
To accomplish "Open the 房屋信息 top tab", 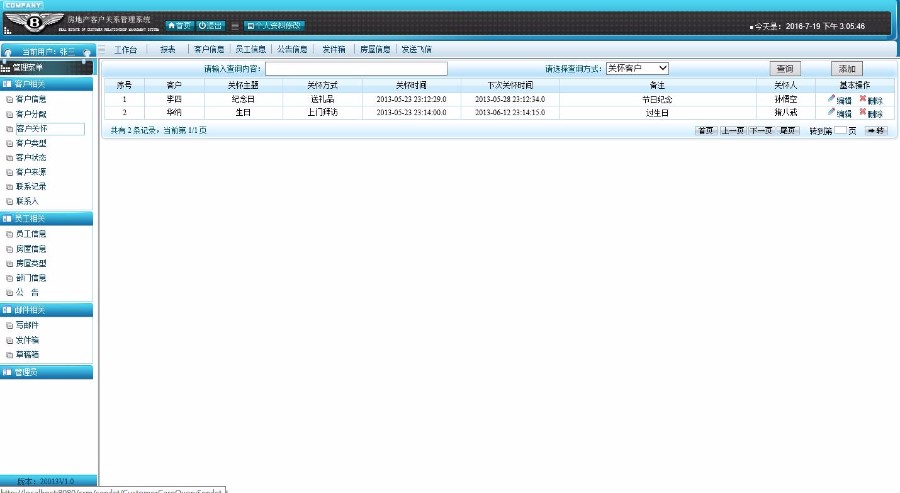I will coord(375,50).
